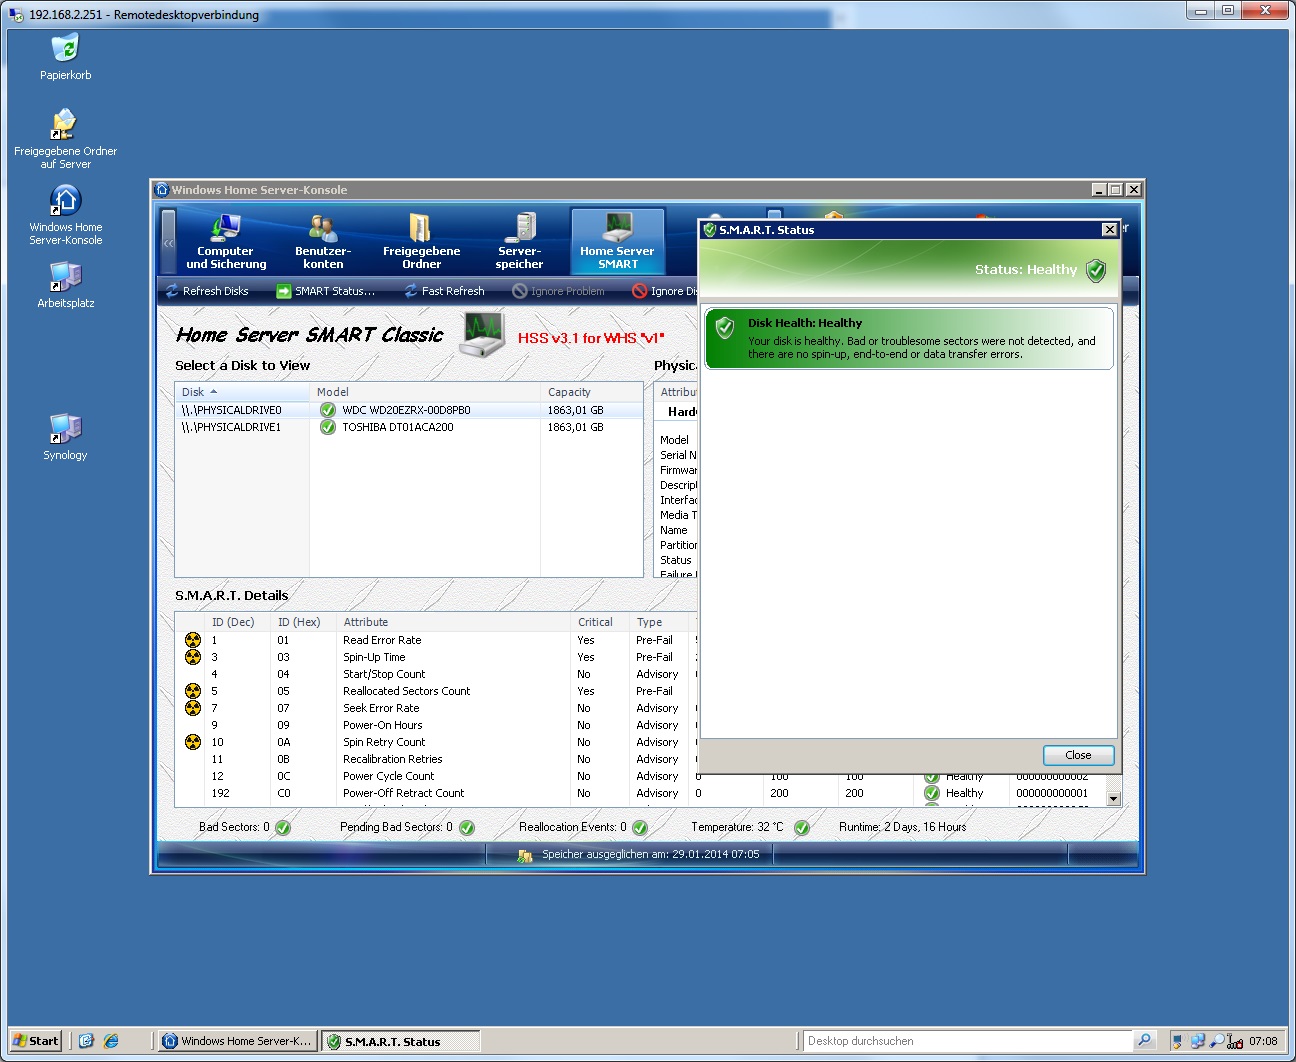Click Refresh Disks in toolbar
1296x1062 pixels.
pyautogui.click(x=207, y=291)
